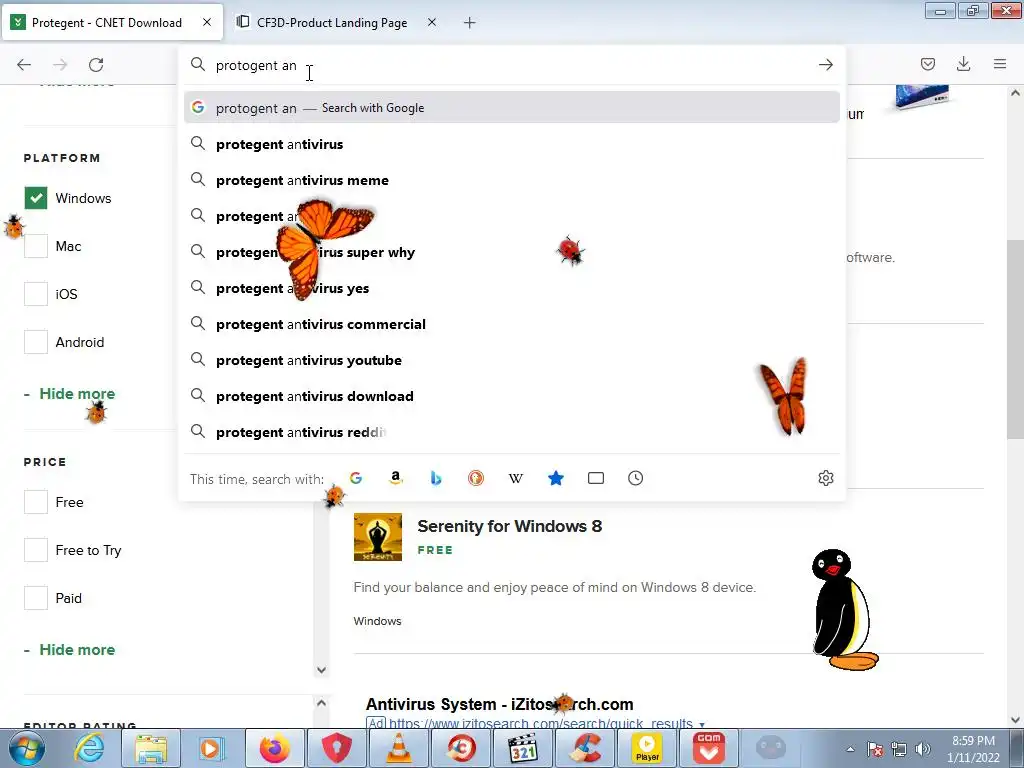Open the Firefox hamburger menu
Screen dimensions: 1024x768
click(1000, 64)
